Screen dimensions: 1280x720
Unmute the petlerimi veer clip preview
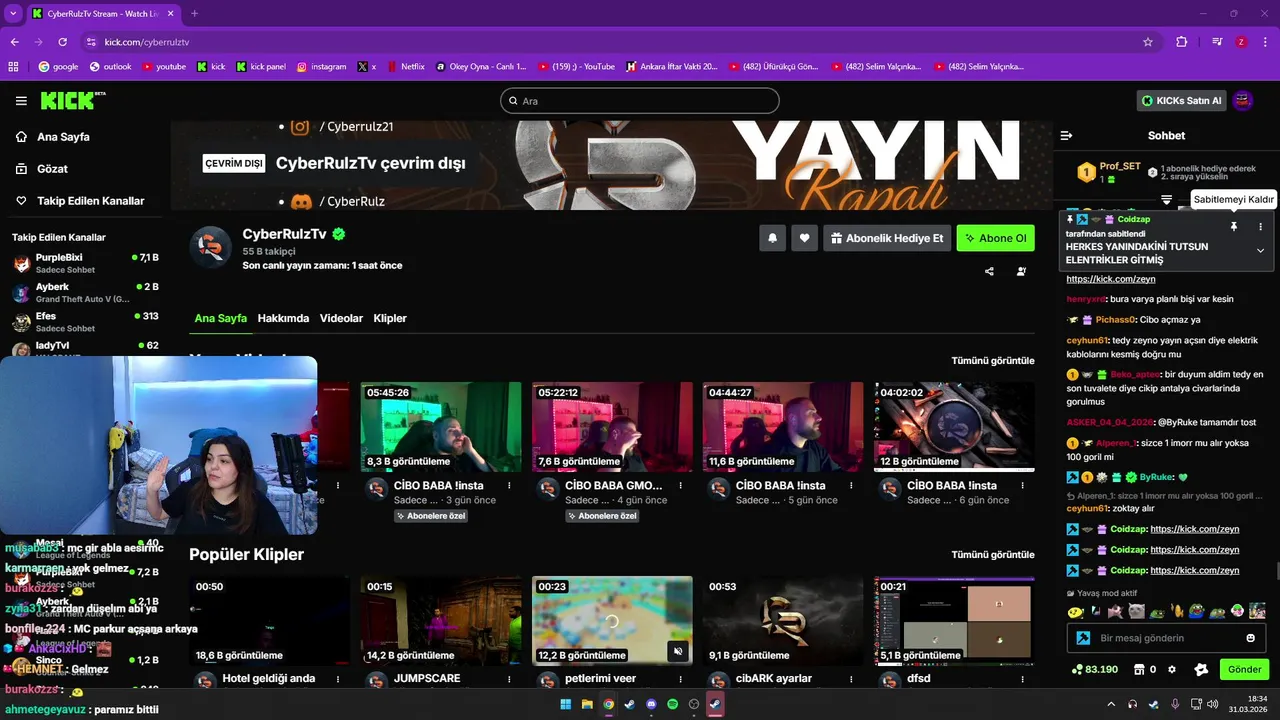677,651
